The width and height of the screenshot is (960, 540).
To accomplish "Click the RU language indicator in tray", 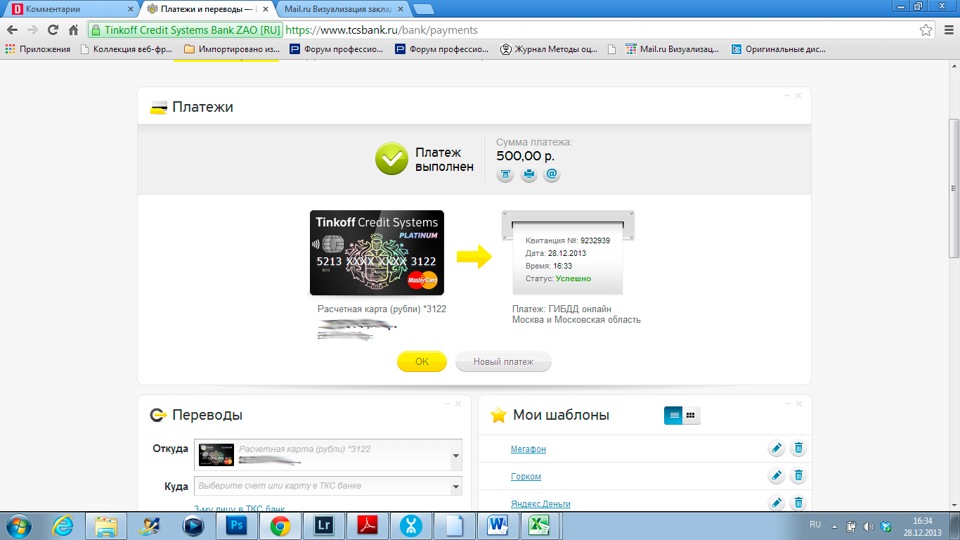I will 815,525.
